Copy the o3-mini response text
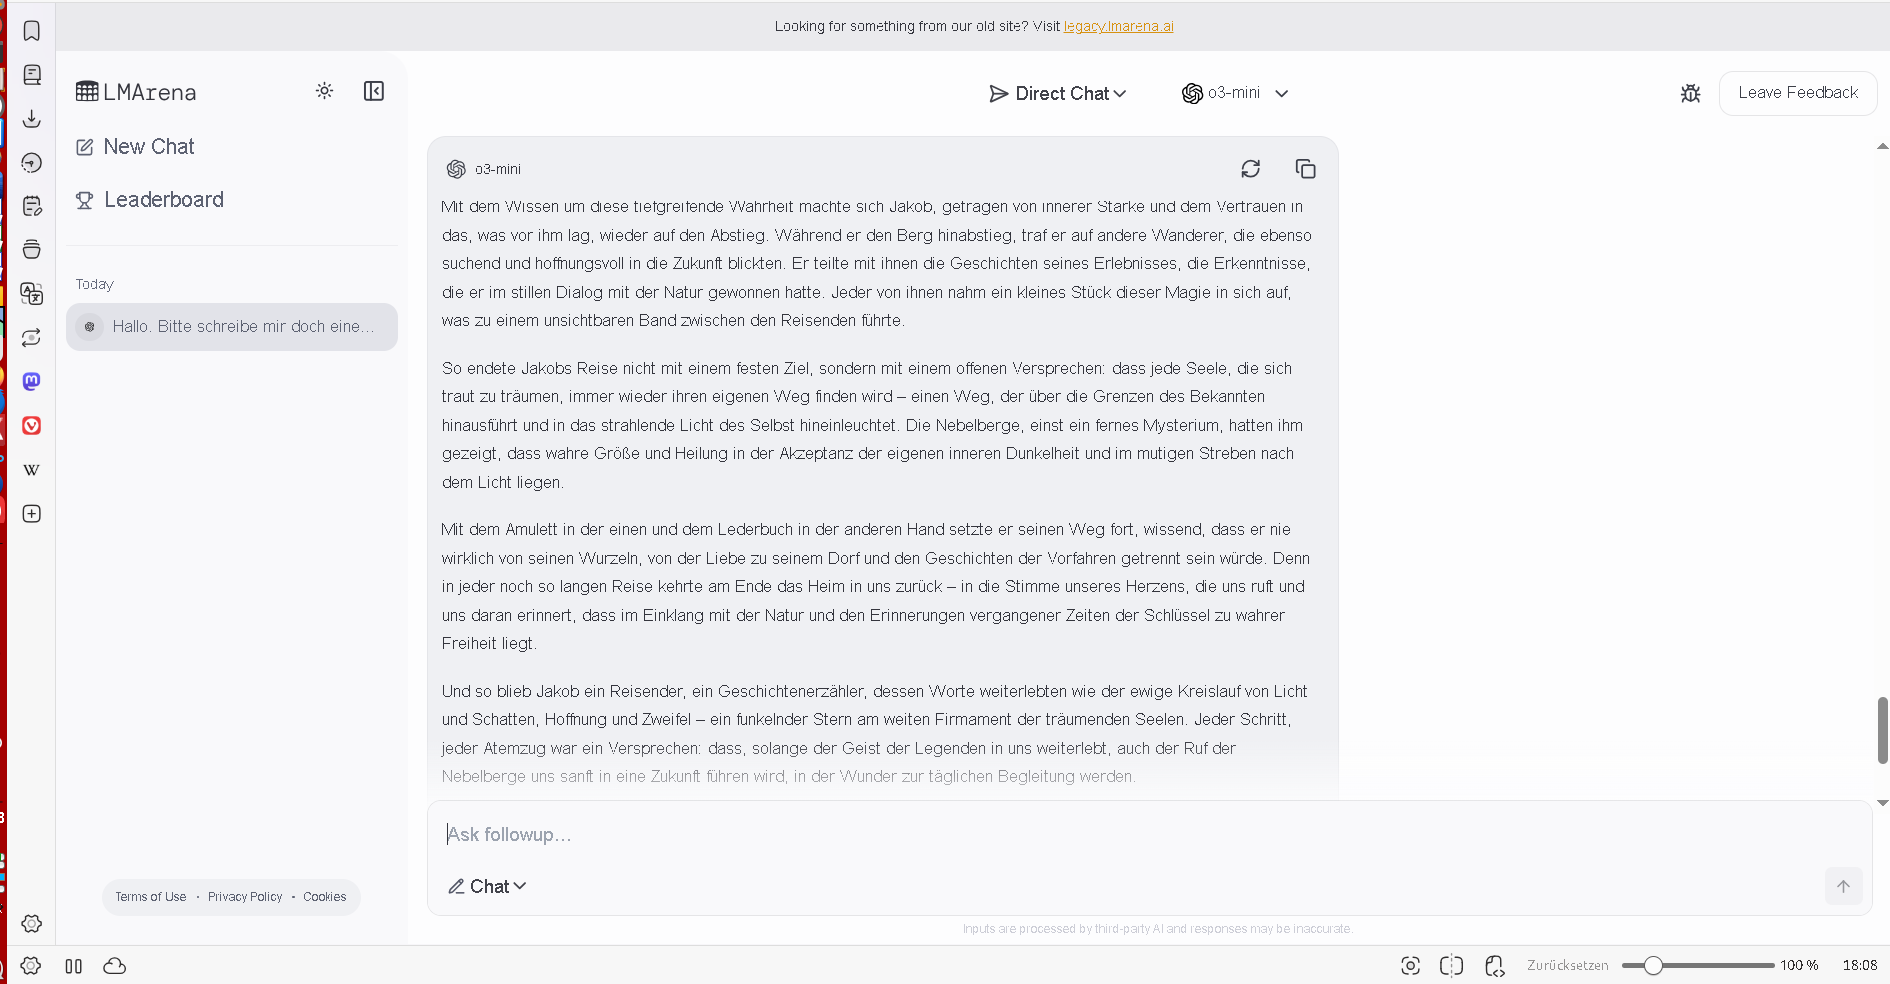 (x=1305, y=169)
